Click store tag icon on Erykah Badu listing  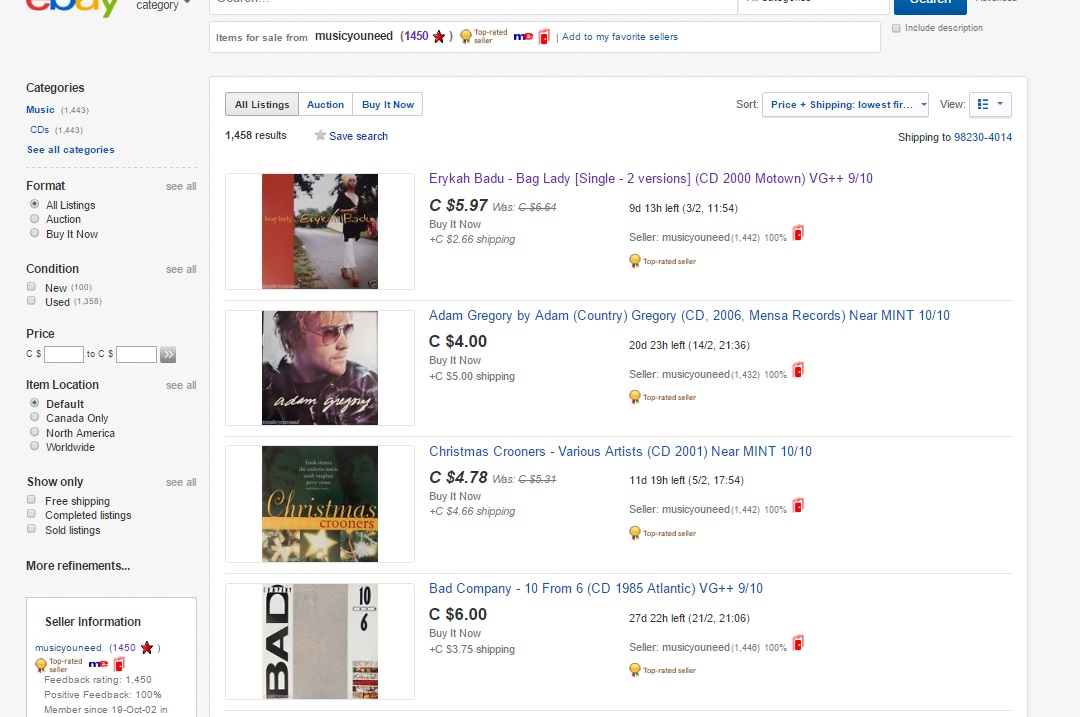click(x=798, y=233)
